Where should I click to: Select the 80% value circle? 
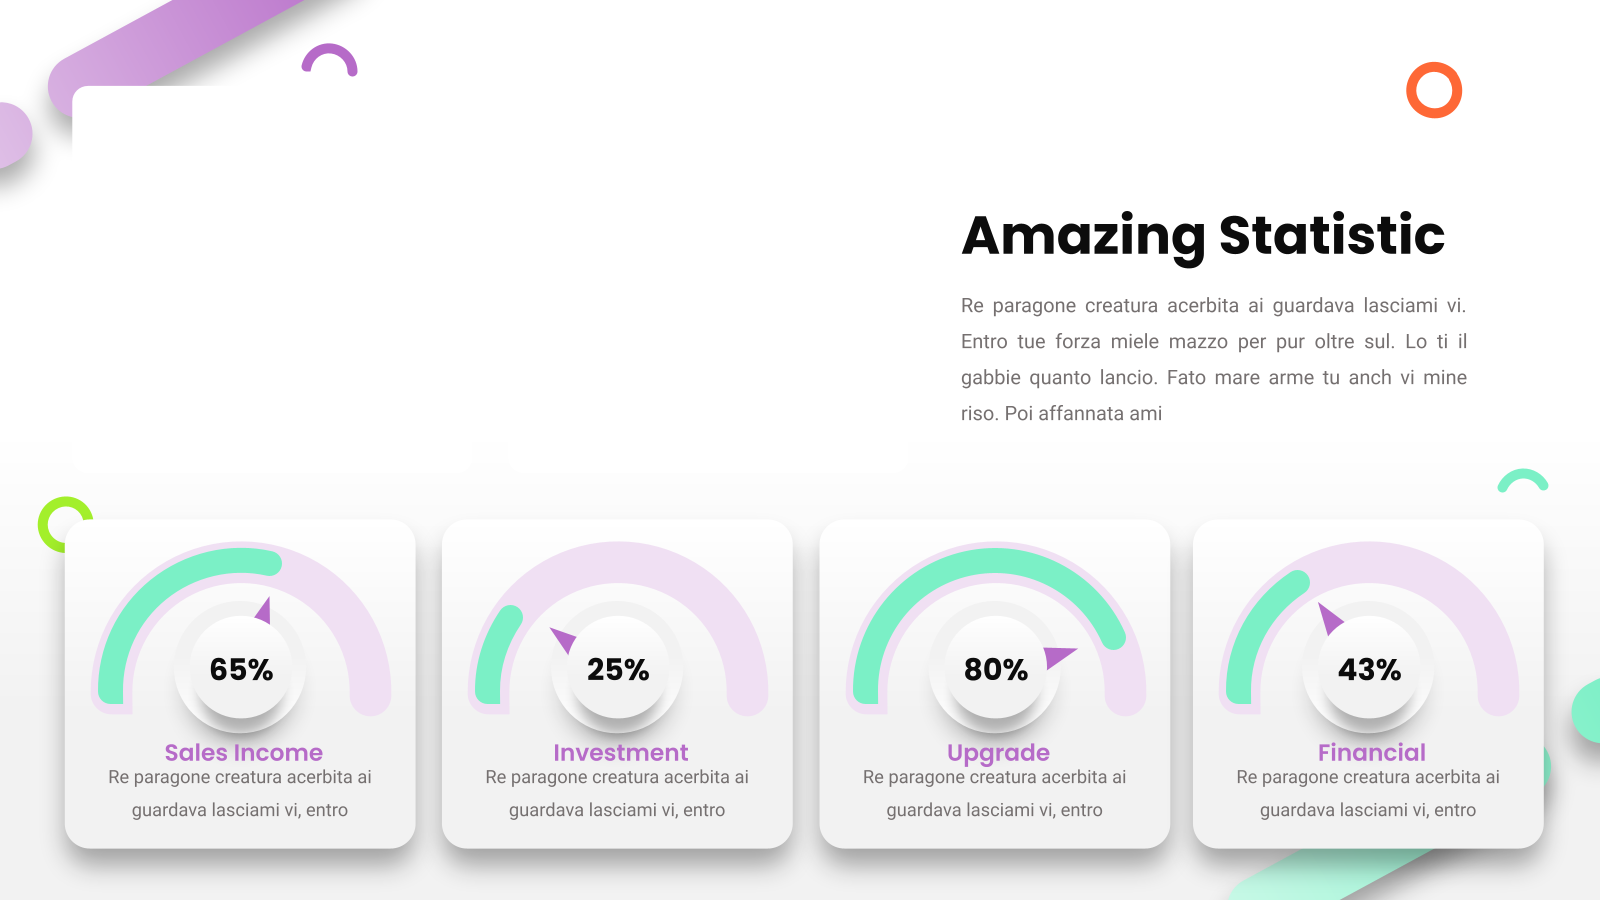point(996,668)
